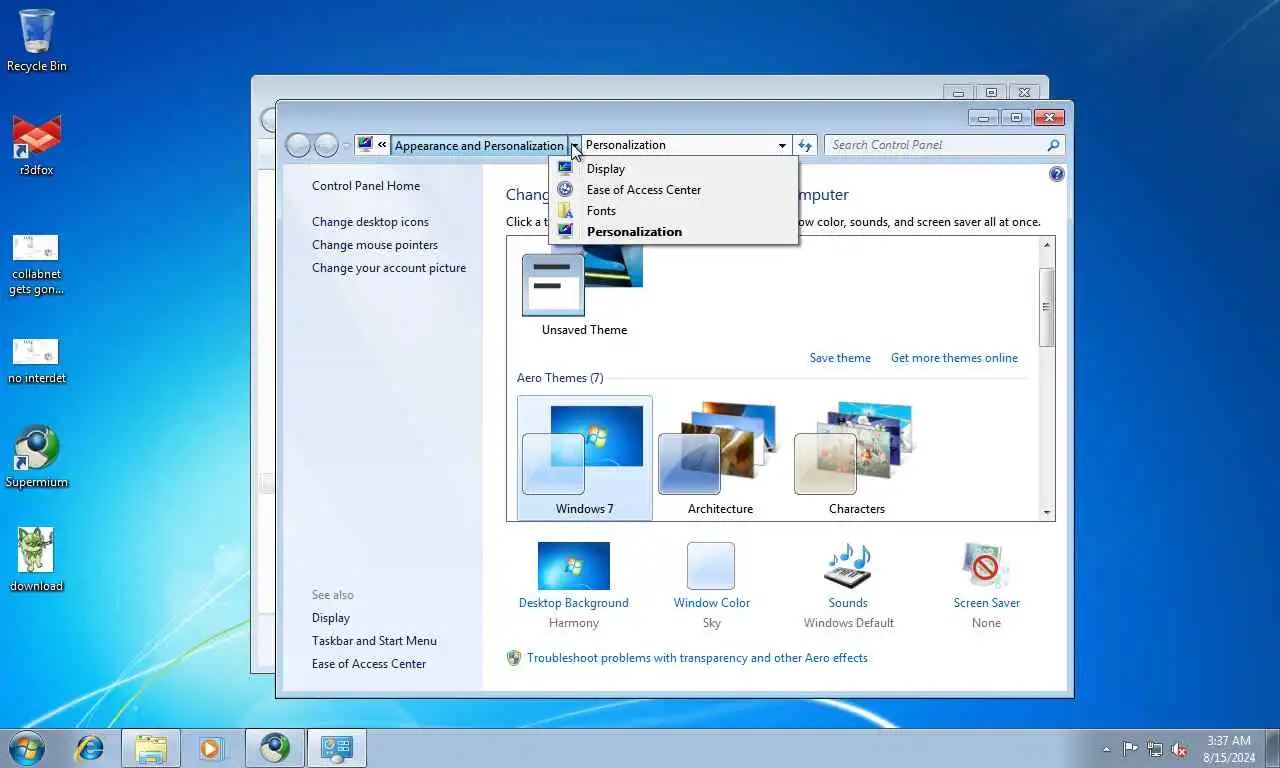Click the Display monitor icon in dropdown
The height and width of the screenshot is (768, 1280).
click(565, 168)
